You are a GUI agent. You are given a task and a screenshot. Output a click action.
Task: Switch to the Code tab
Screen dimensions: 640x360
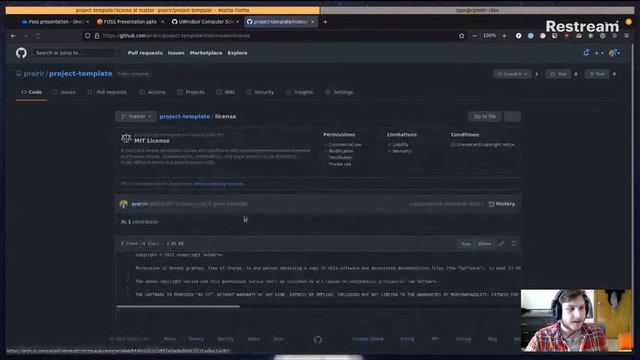coord(31,92)
